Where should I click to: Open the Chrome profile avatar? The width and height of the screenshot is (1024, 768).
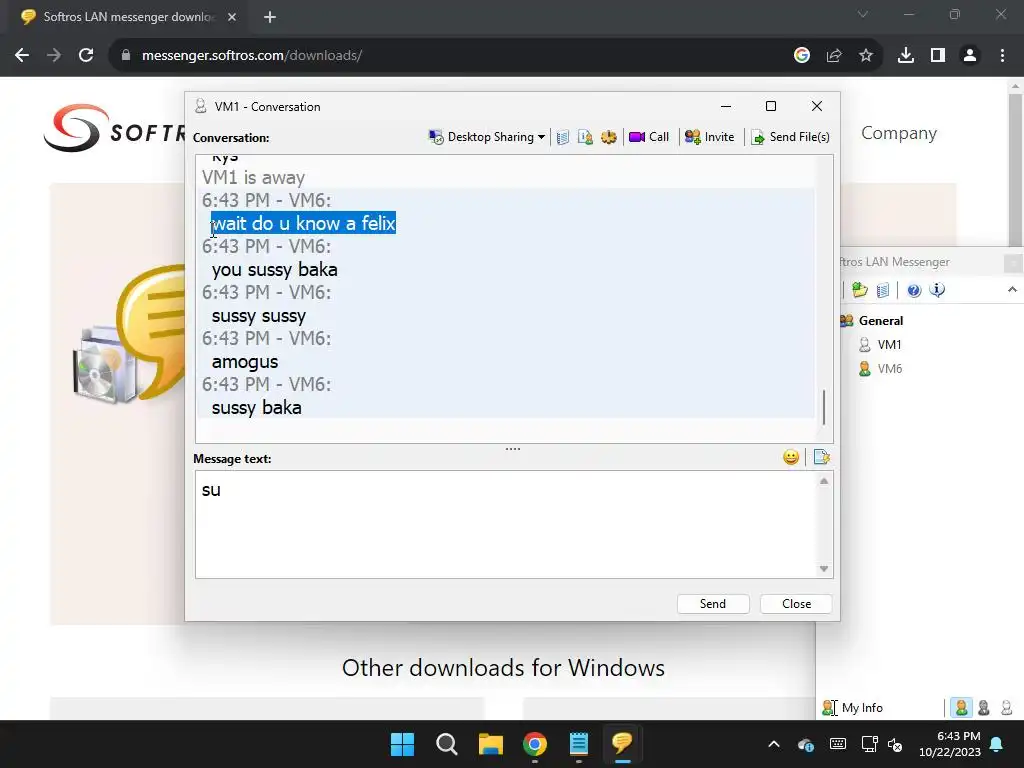pyautogui.click(x=970, y=56)
